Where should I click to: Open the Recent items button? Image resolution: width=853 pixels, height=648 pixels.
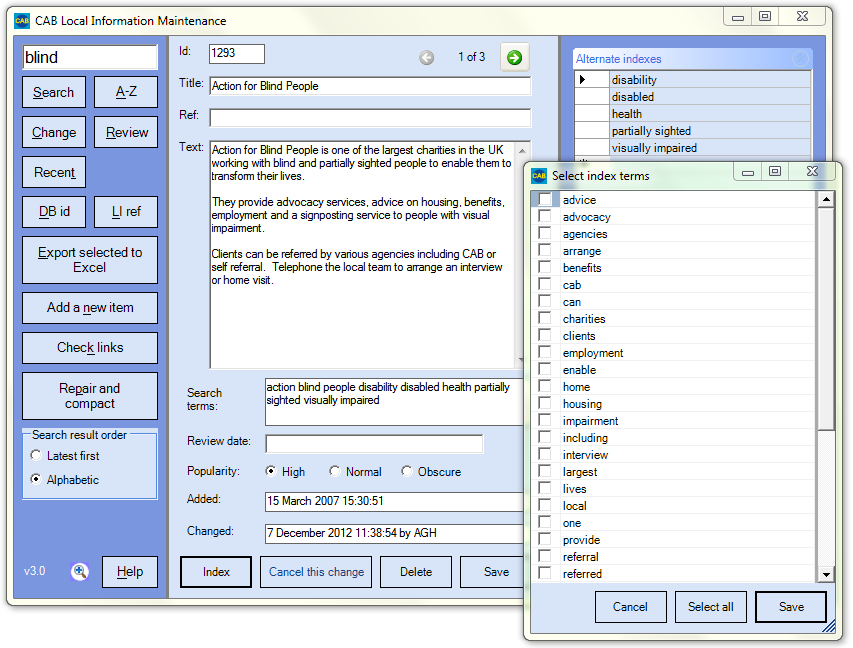(x=54, y=172)
